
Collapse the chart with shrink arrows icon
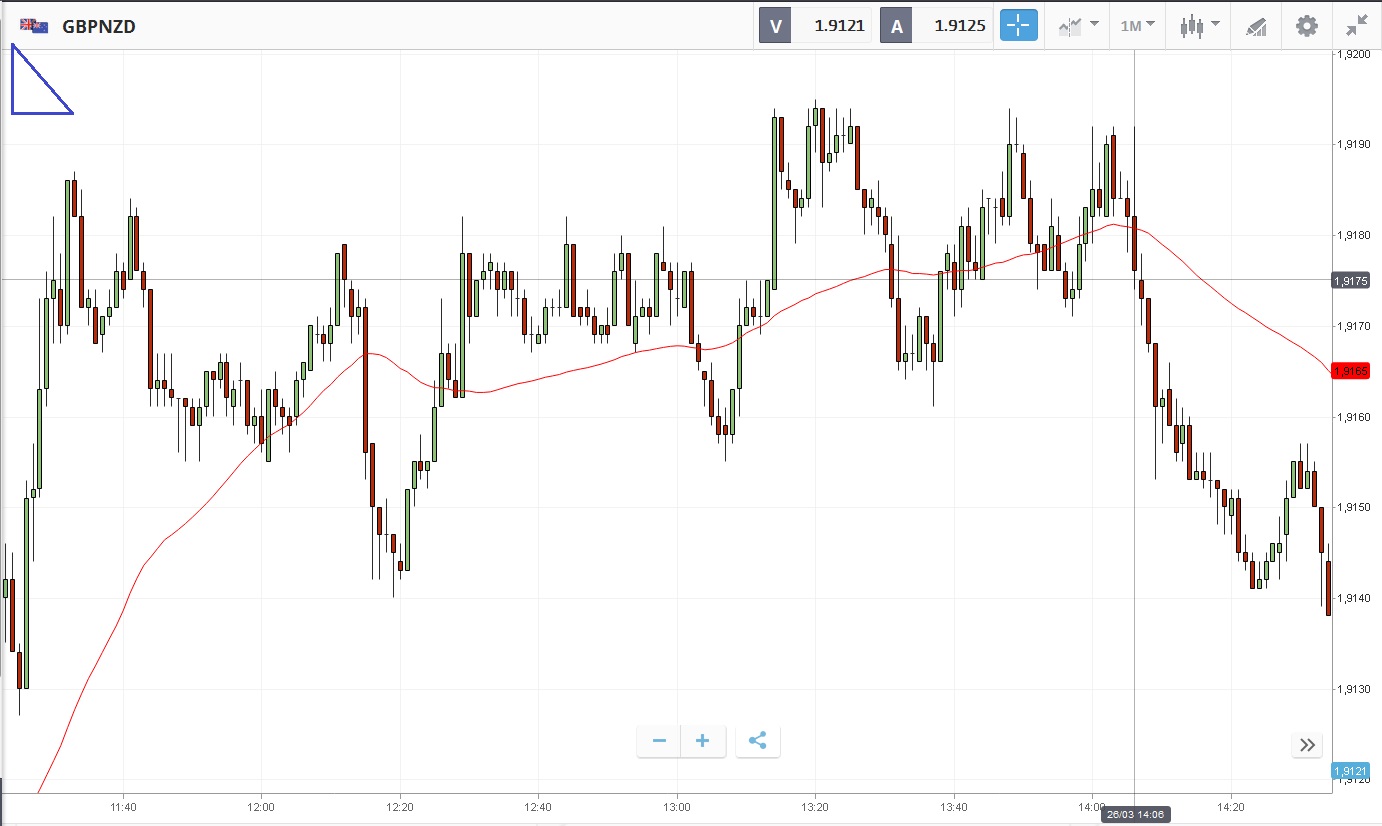[x=1357, y=26]
